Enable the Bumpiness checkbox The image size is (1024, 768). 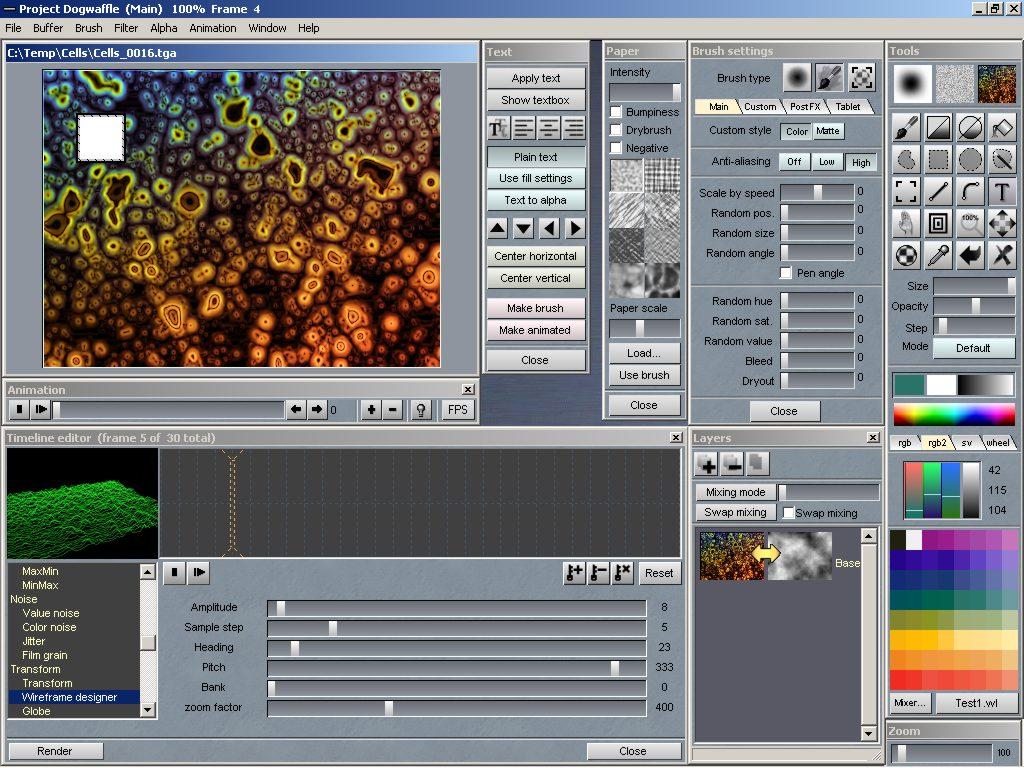pyautogui.click(x=616, y=112)
